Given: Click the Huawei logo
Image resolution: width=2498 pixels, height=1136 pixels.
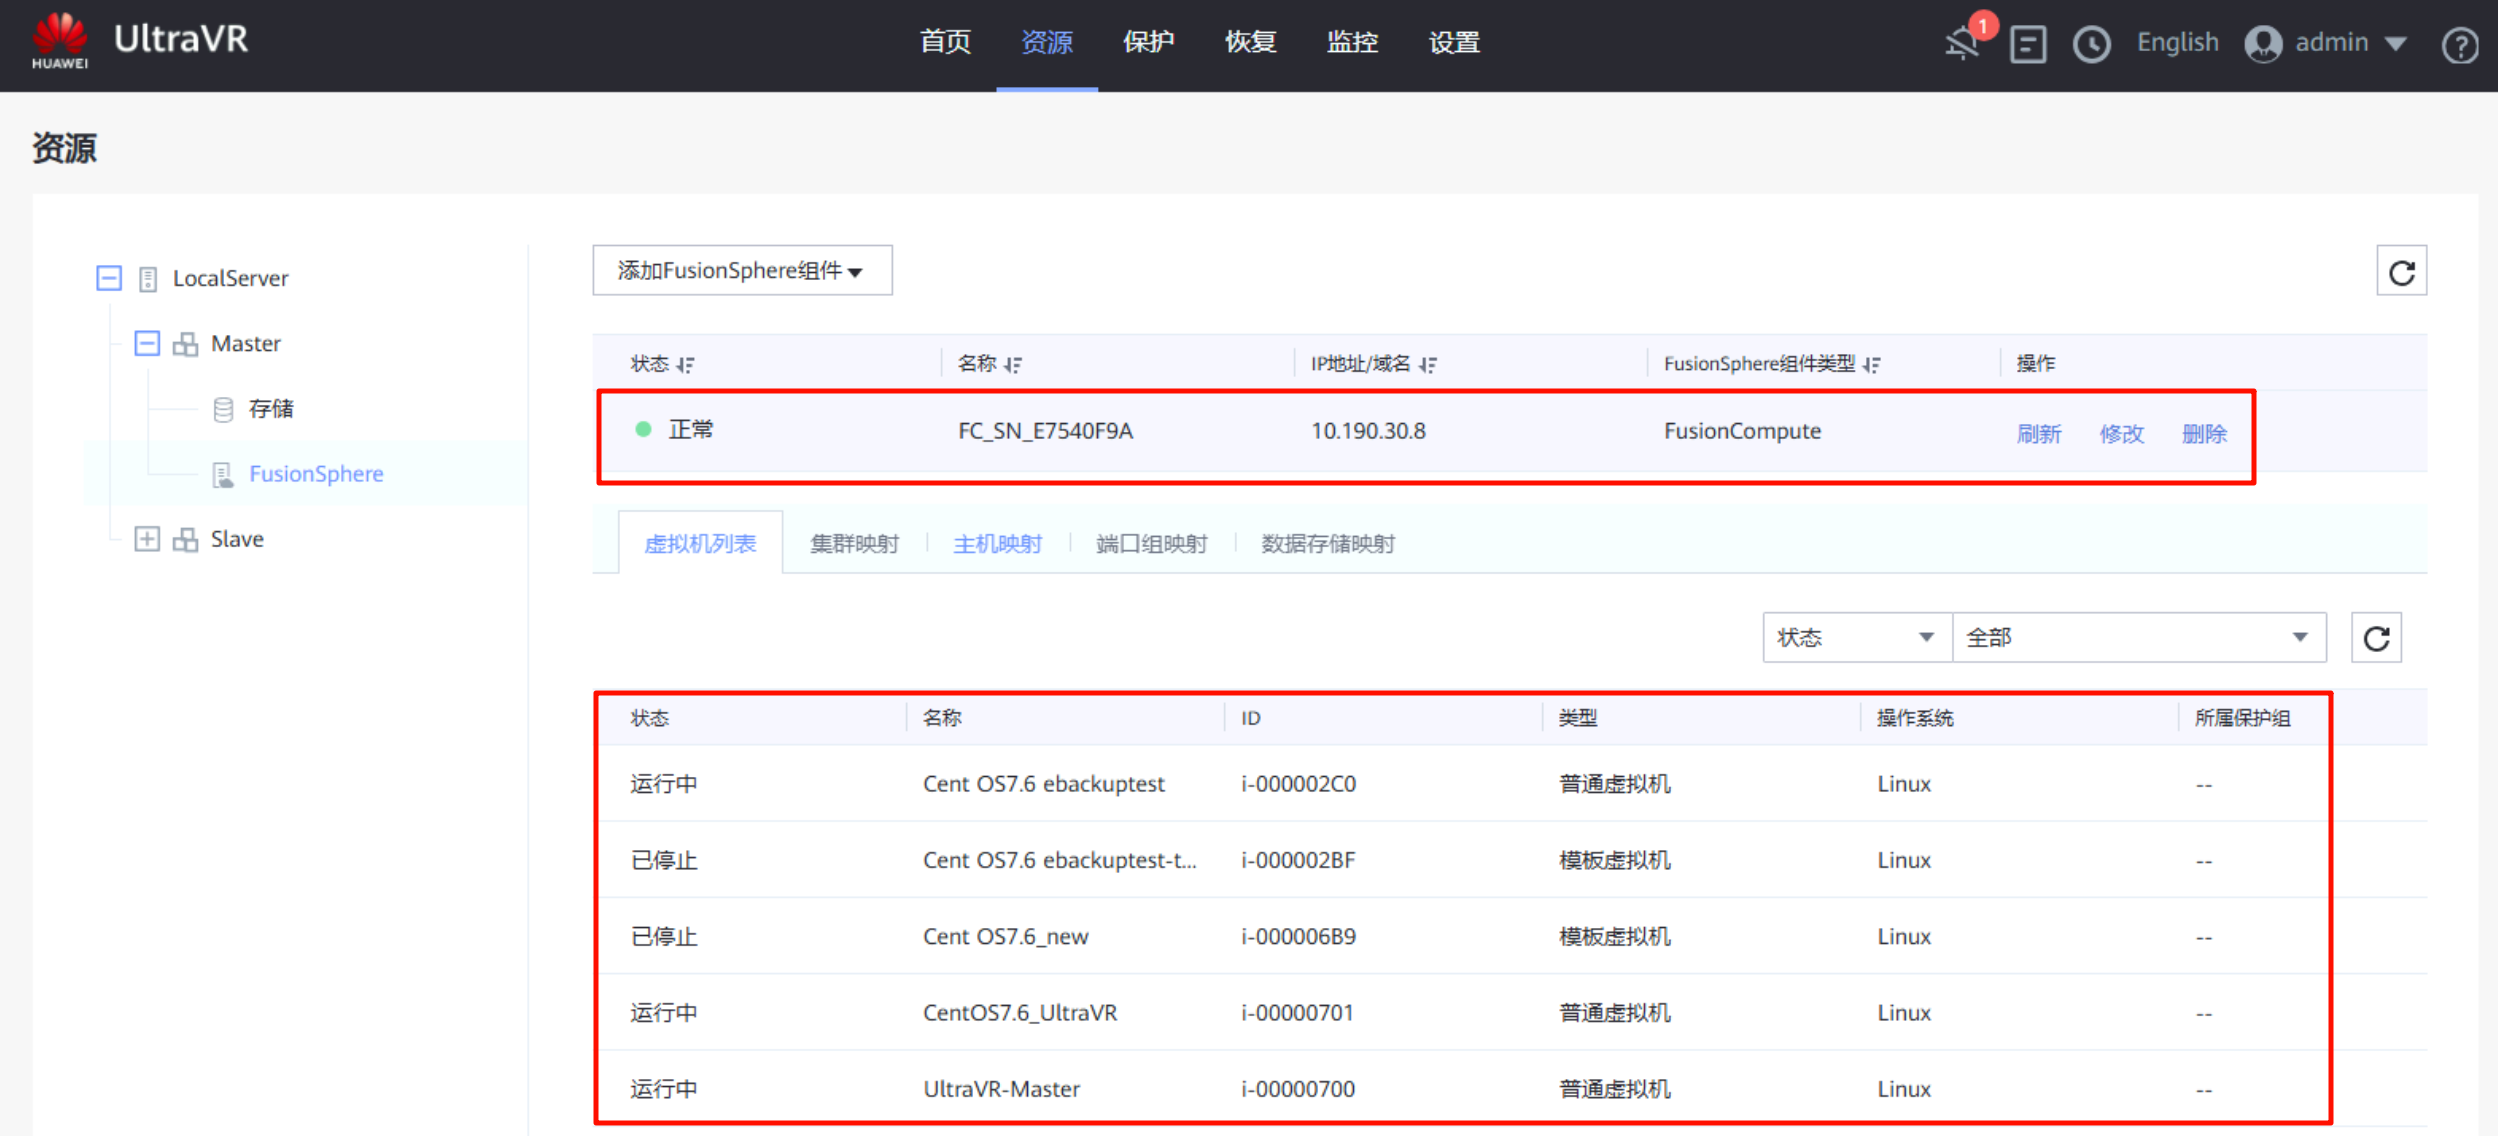Looking at the screenshot, I should tap(60, 40).
